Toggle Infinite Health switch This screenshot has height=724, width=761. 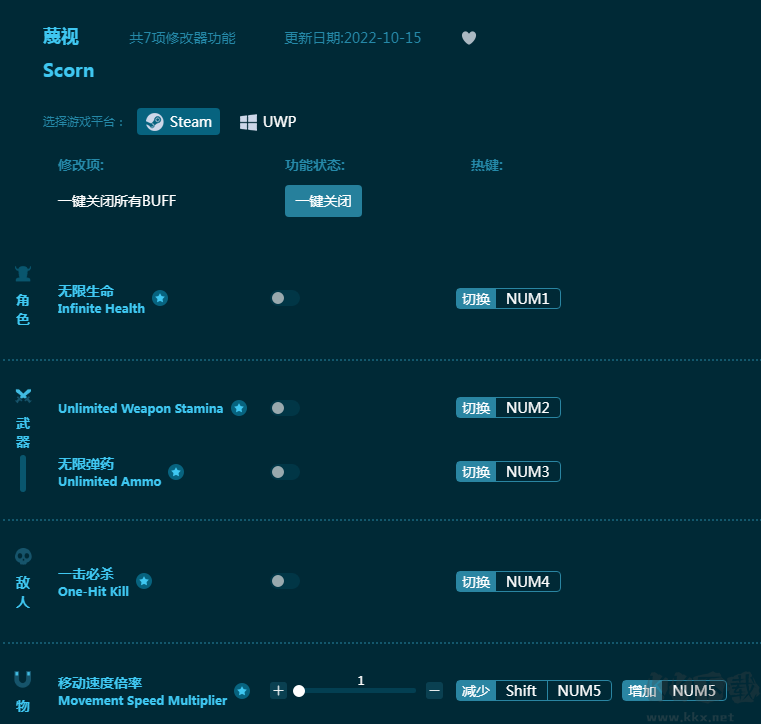pyautogui.click(x=285, y=298)
